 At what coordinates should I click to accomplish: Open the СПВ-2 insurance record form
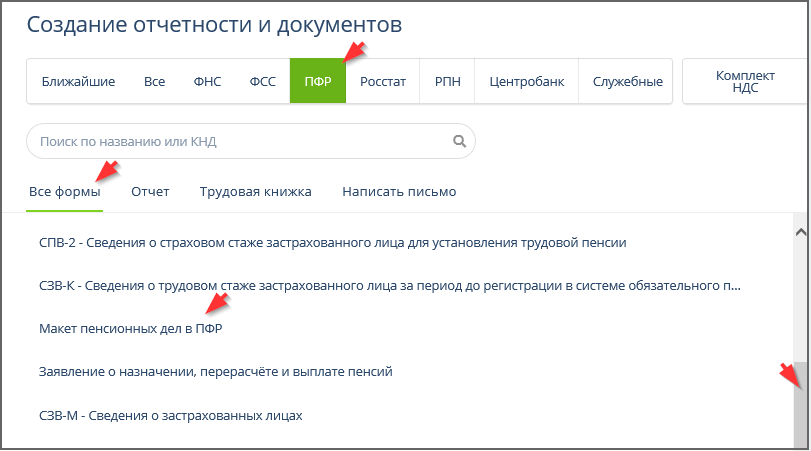coord(332,243)
